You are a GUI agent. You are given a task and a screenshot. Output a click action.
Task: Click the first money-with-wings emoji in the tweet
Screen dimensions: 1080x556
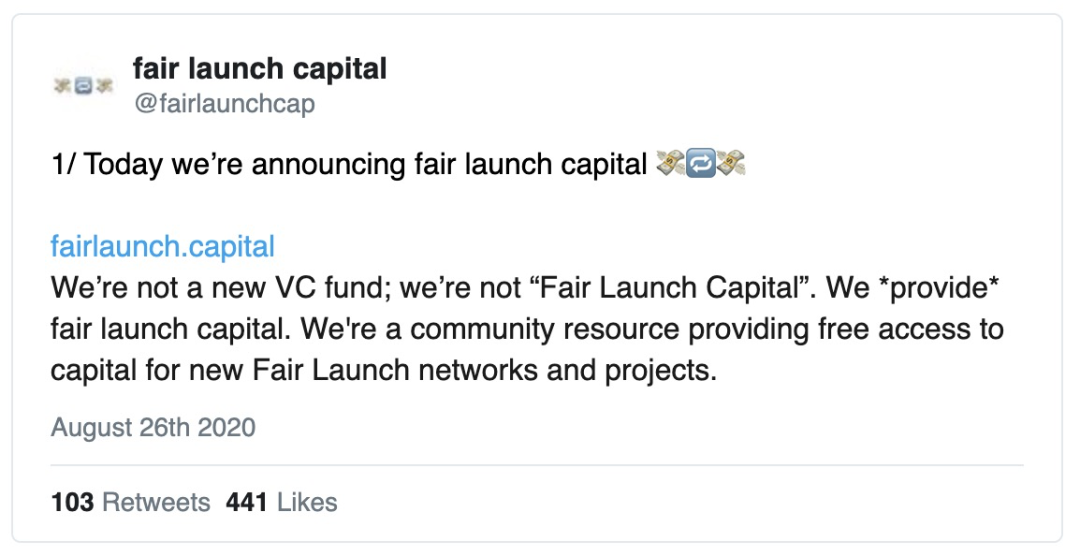tap(669, 164)
